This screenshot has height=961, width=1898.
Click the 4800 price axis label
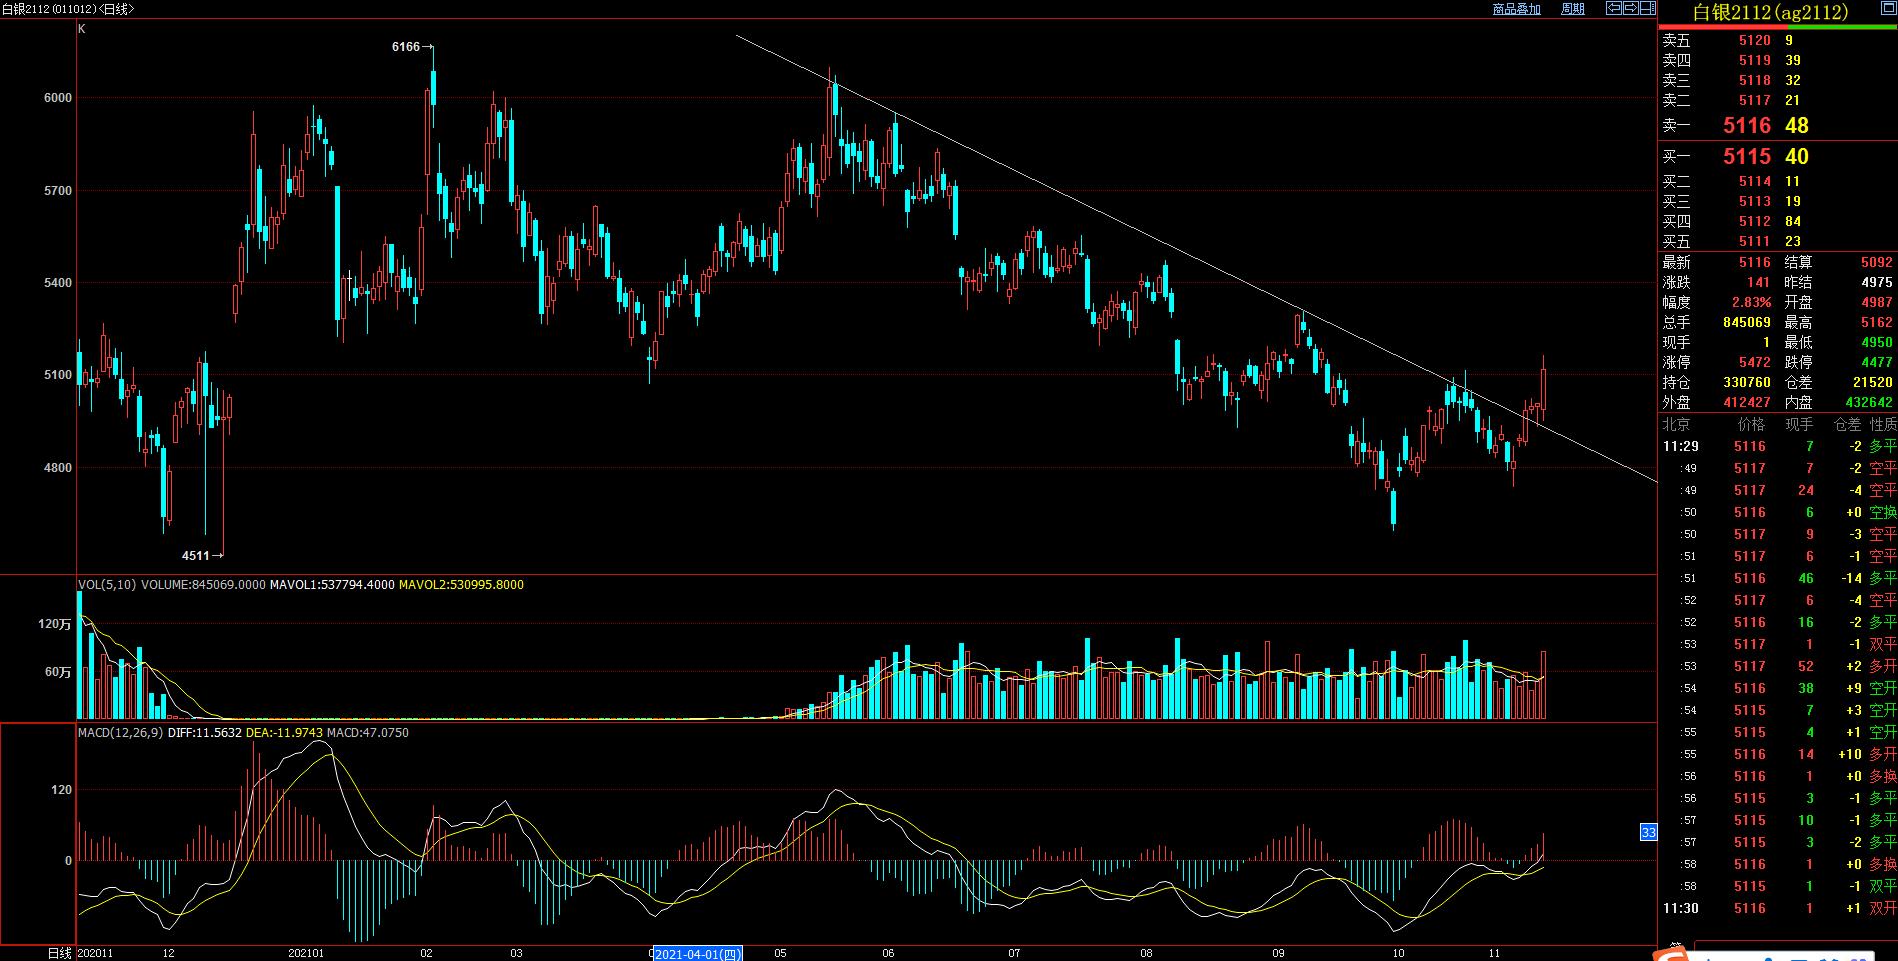click(58, 468)
